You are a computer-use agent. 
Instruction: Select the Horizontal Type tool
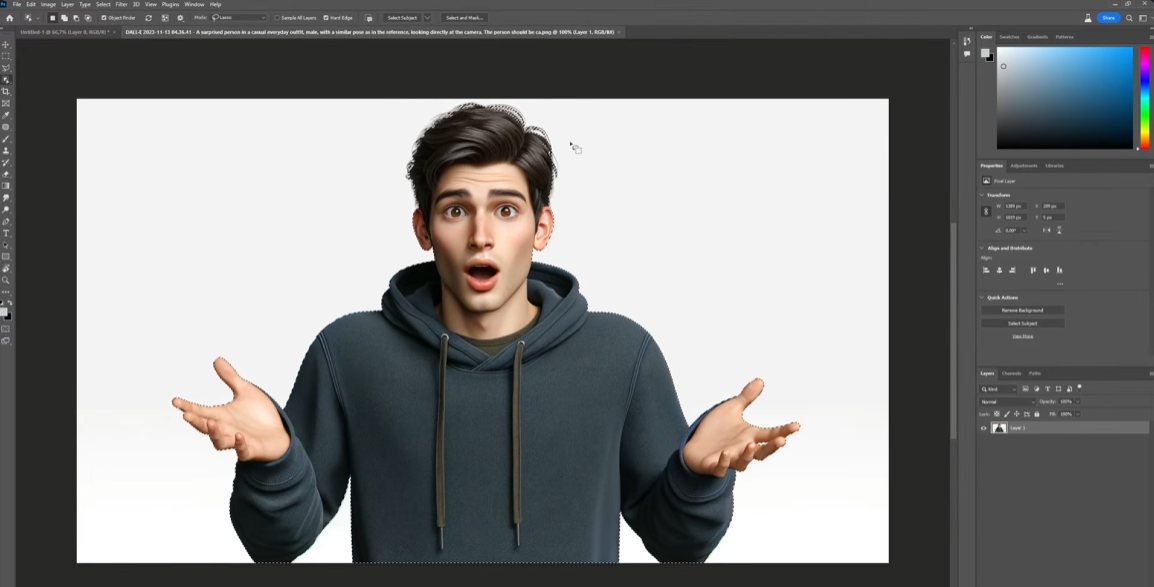tap(6, 233)
